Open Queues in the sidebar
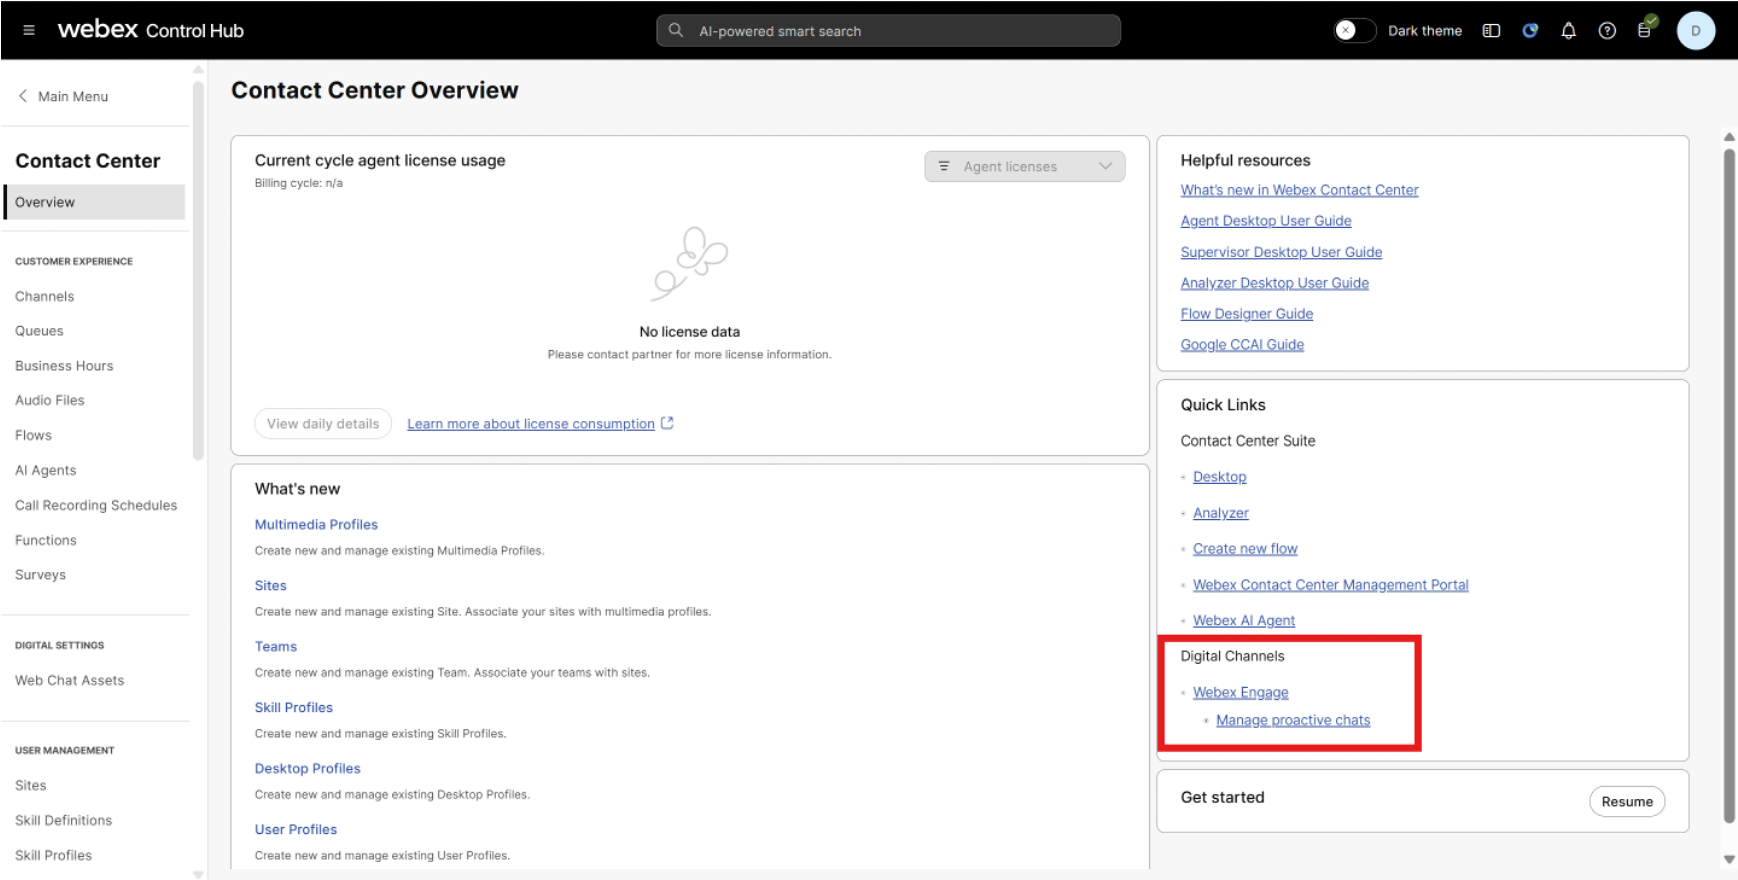Viewport: 1738px width, 880px height. (x=39, y=331)
